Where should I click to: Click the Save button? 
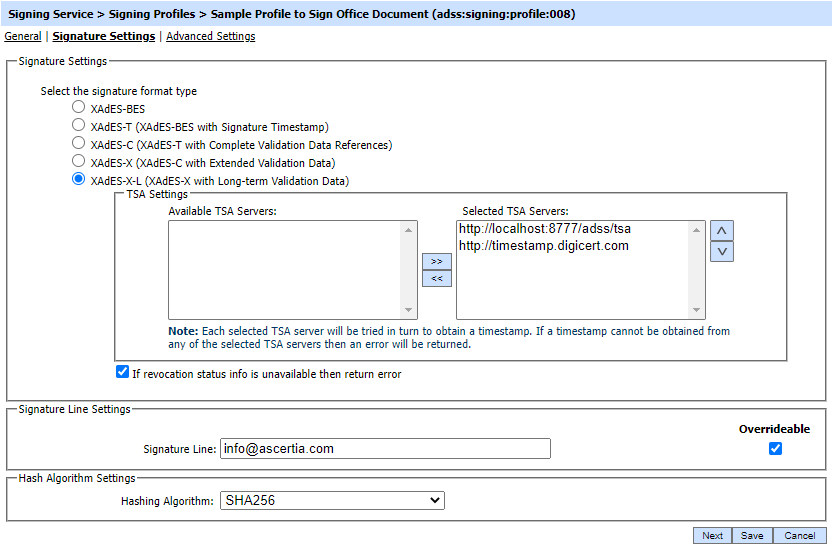(x=752, y=536)
